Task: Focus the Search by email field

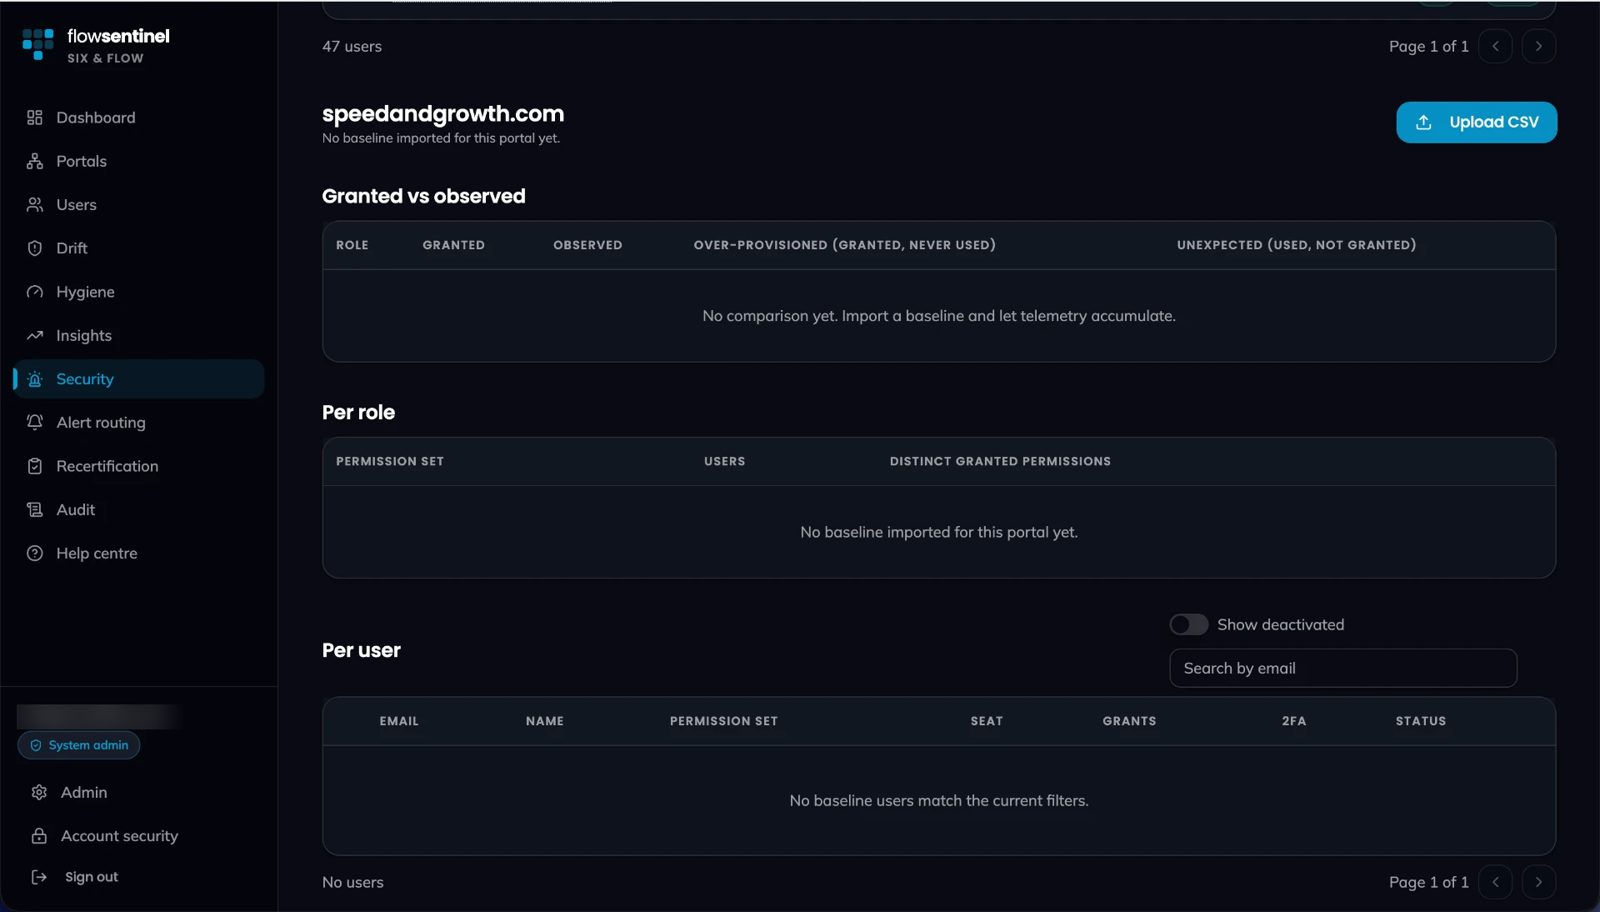Action: 1343,668
